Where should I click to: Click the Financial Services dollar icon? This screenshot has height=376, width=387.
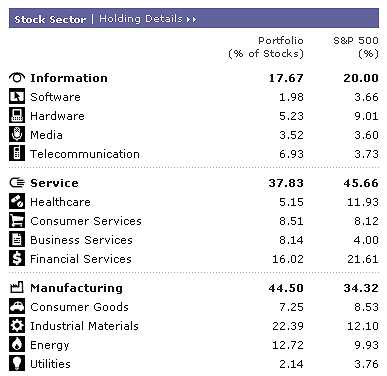click(x=17, y=259)
